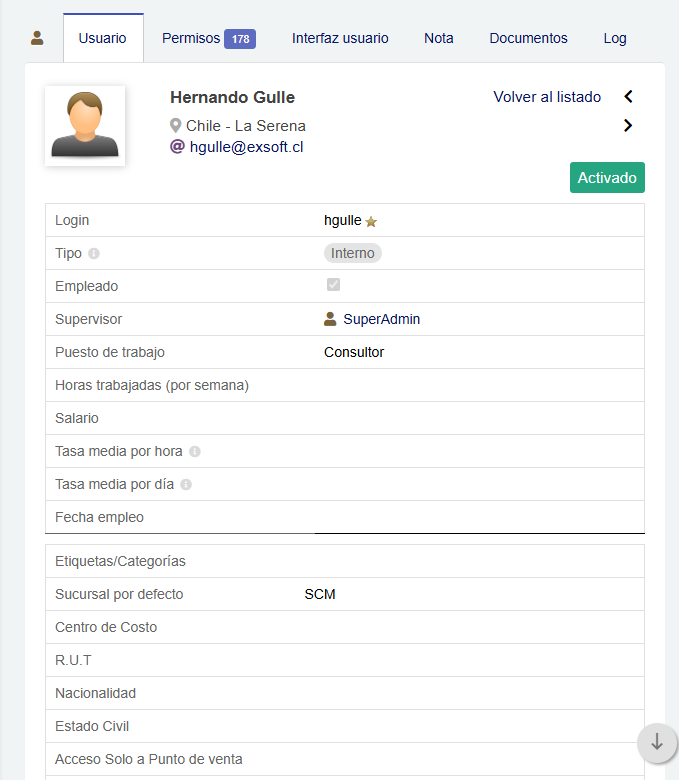Click the star icon next to hgulle login
679x780 pixels.
(x=371, y=221)
